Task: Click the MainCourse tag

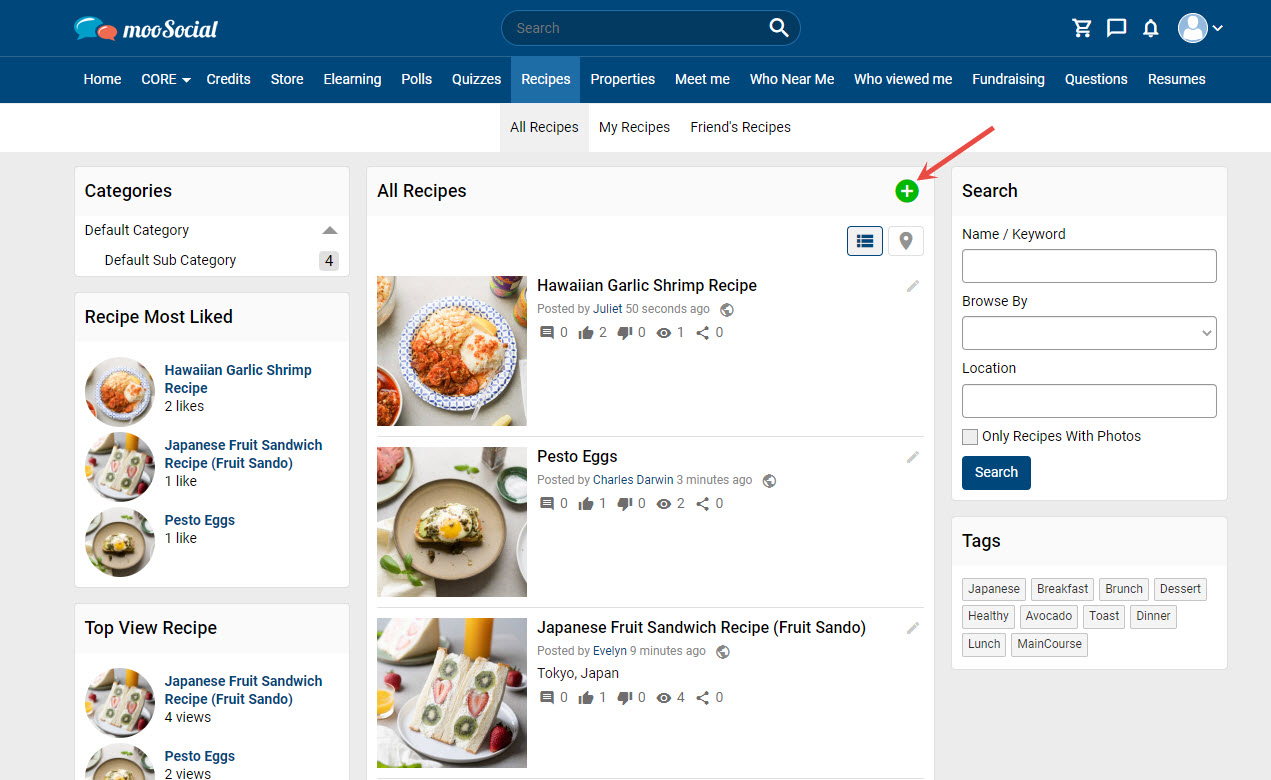Action: click(x=1049, y=644)
